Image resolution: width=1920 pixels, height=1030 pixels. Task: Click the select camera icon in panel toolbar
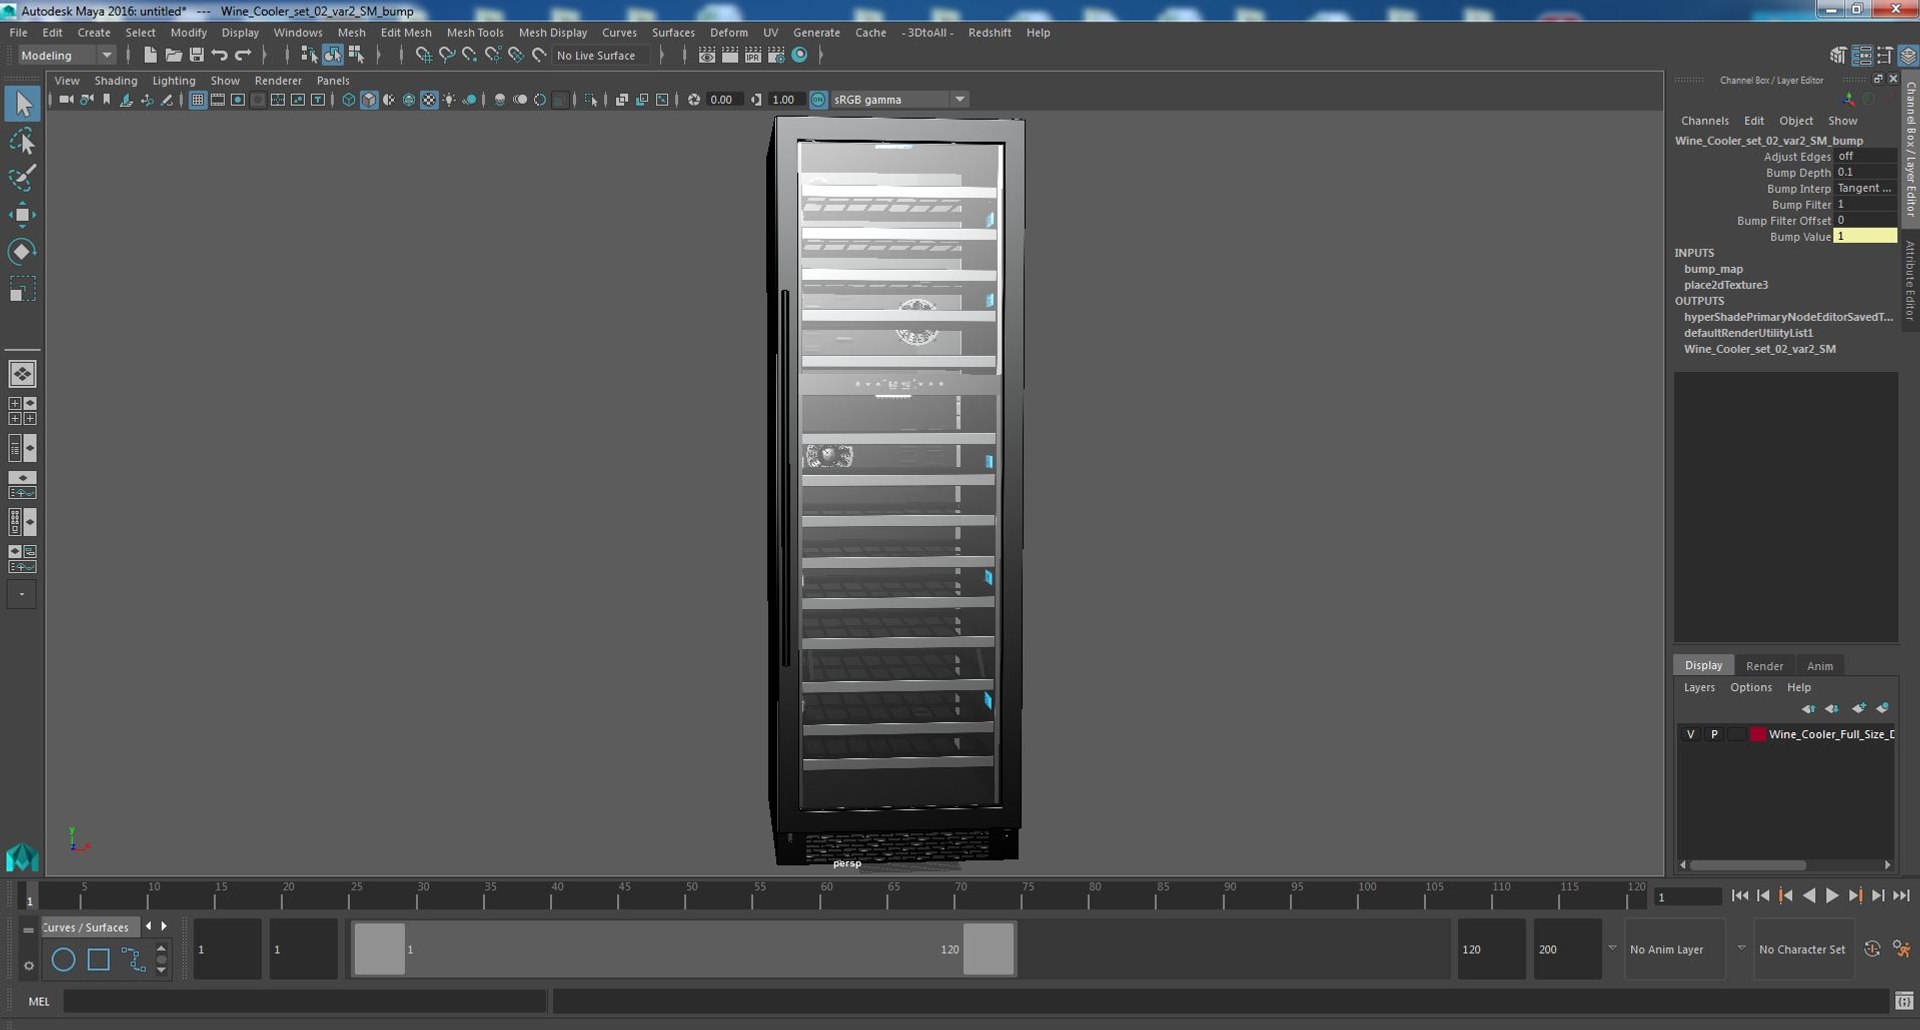pos(66,100)
